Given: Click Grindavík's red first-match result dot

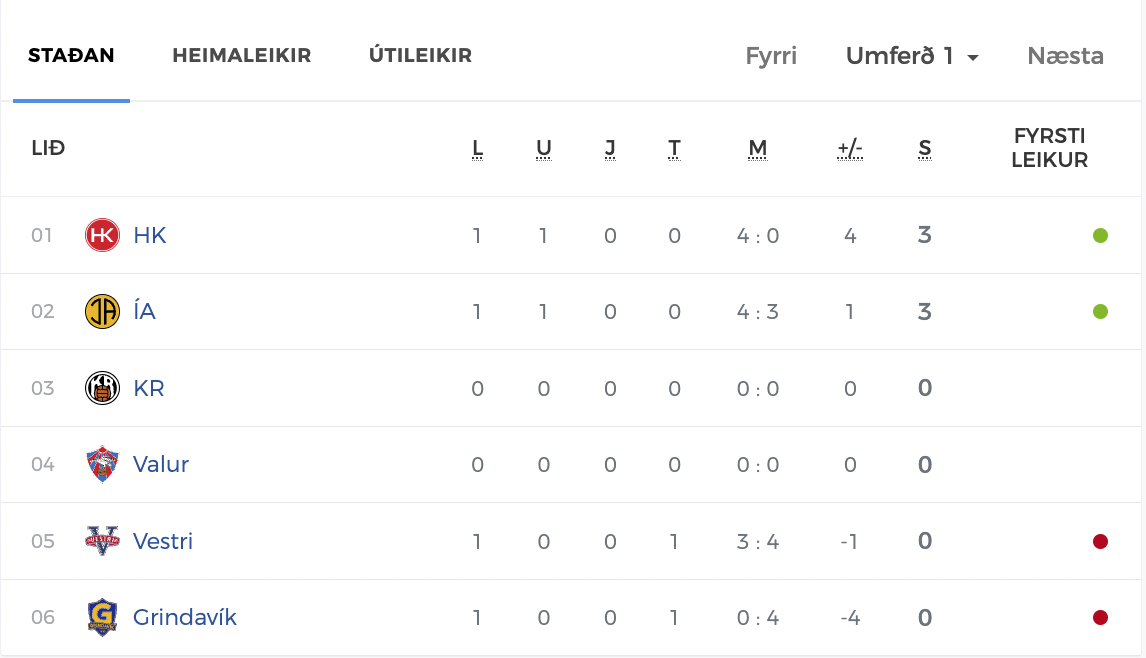Looking at the screenshot, I should [1100, 617].
